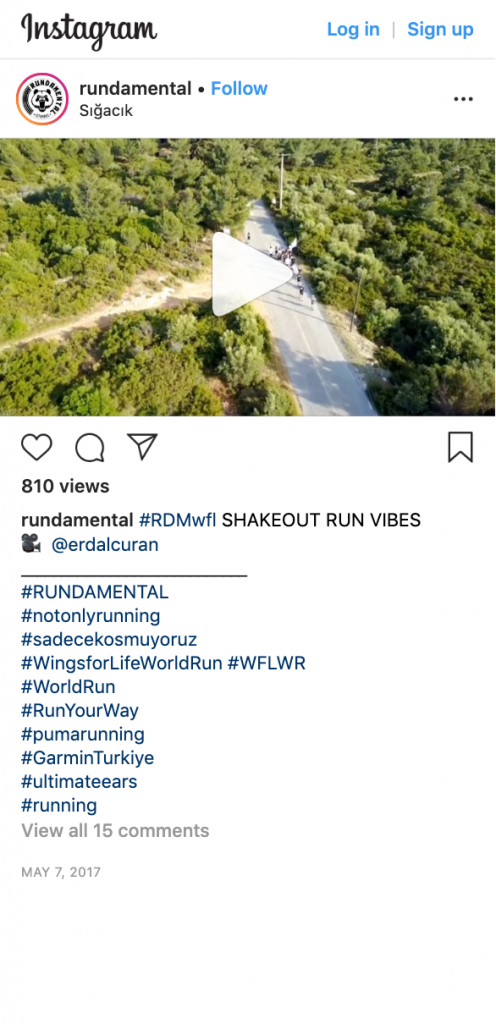Save the post with the bookmark icon
The width and height of the screenshot is (496, 1024).
[x=460, y=448]
